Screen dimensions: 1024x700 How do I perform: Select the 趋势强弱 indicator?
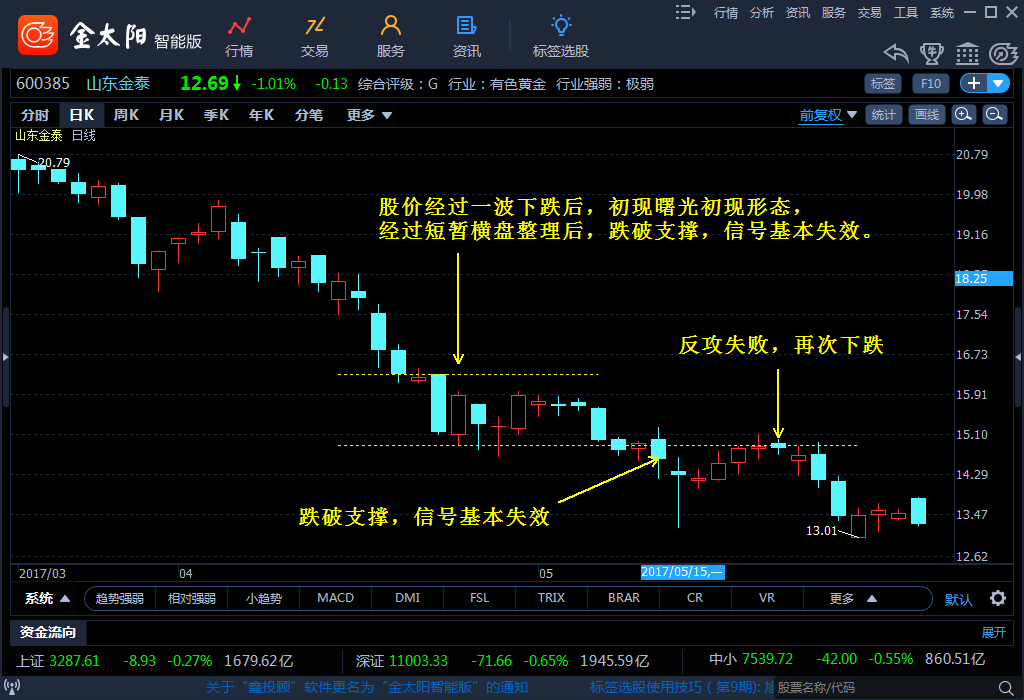[120, 599]
